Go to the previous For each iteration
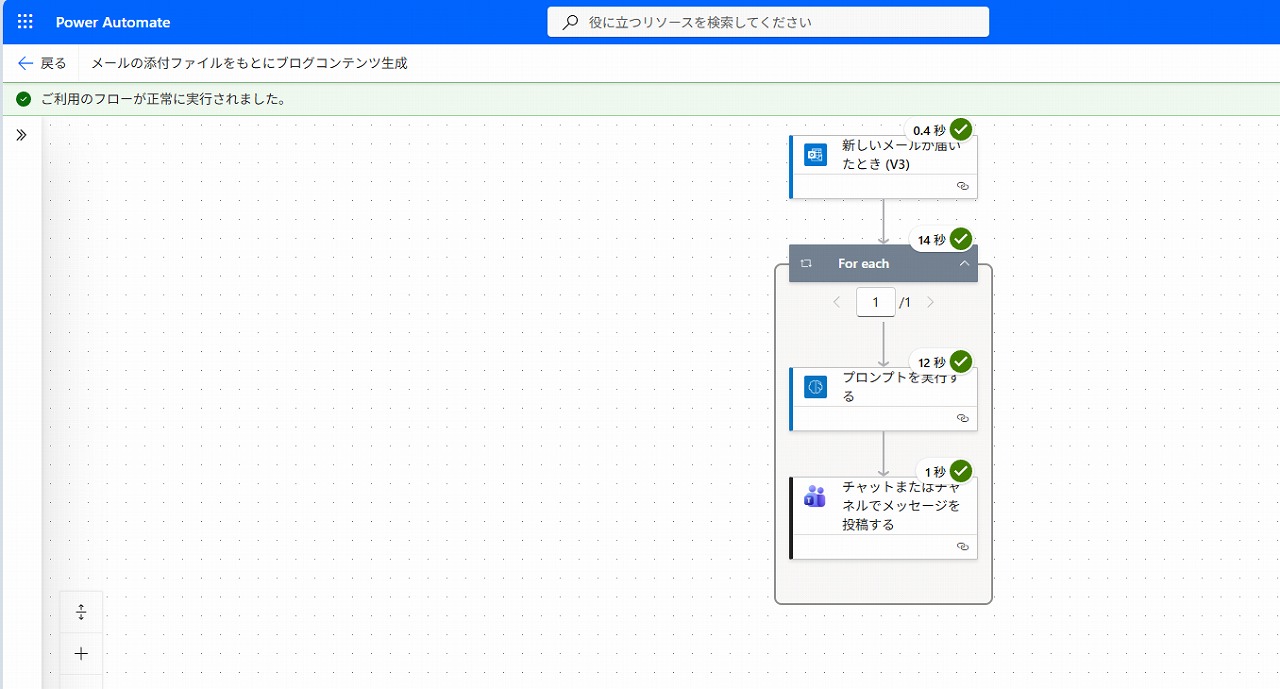The width and height of the screenshot is (1280, 689). (837, 302)
